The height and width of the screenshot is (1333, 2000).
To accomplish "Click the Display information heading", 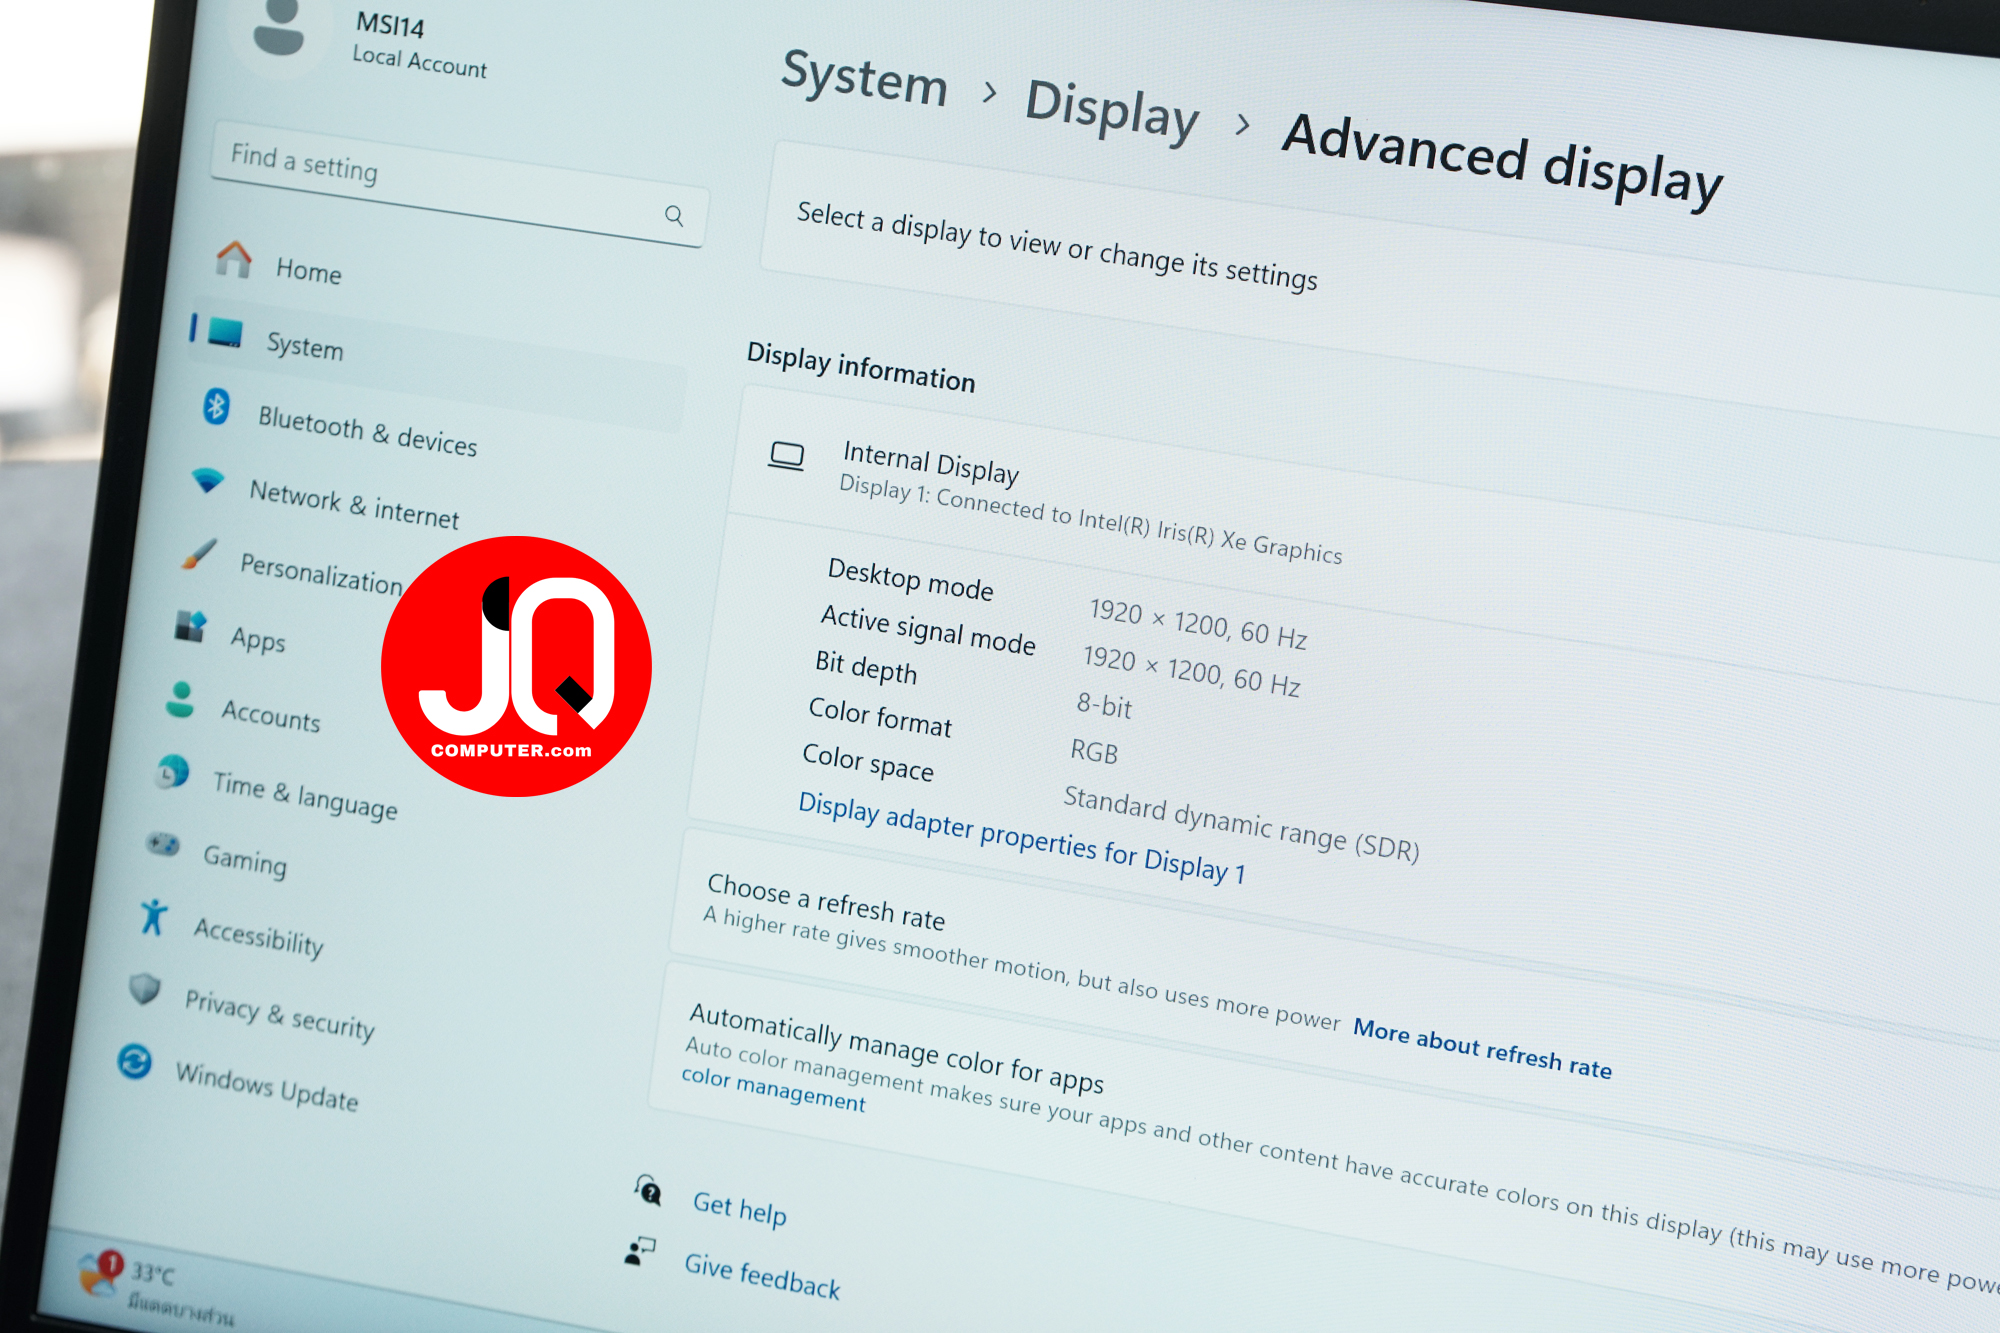I will pos(861,367).
